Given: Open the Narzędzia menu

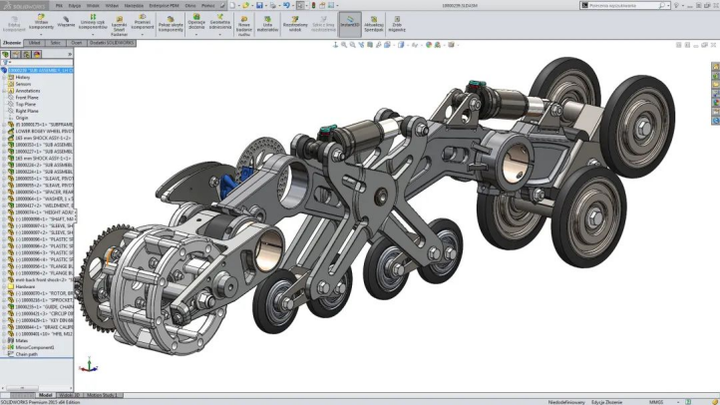Looking at the screenshot, I should click(134, 6).
